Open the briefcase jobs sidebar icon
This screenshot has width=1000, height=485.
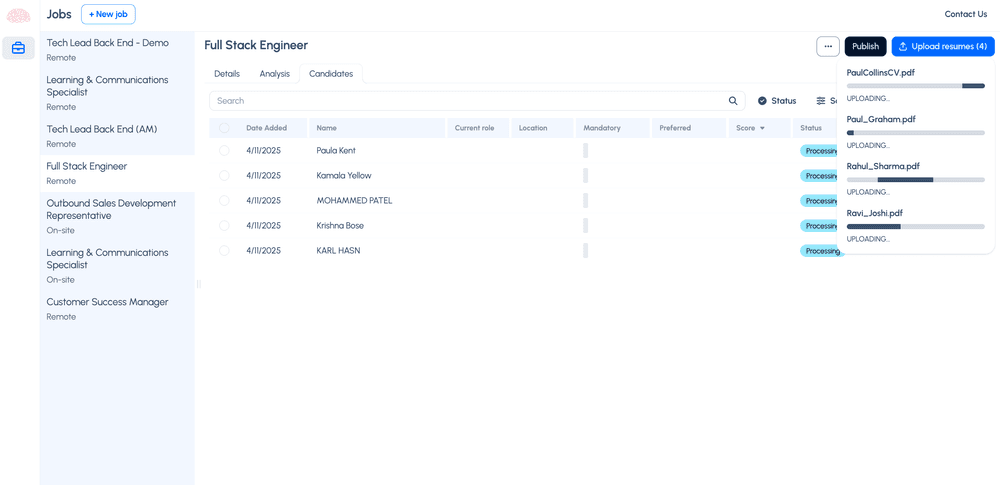point(18,48)
